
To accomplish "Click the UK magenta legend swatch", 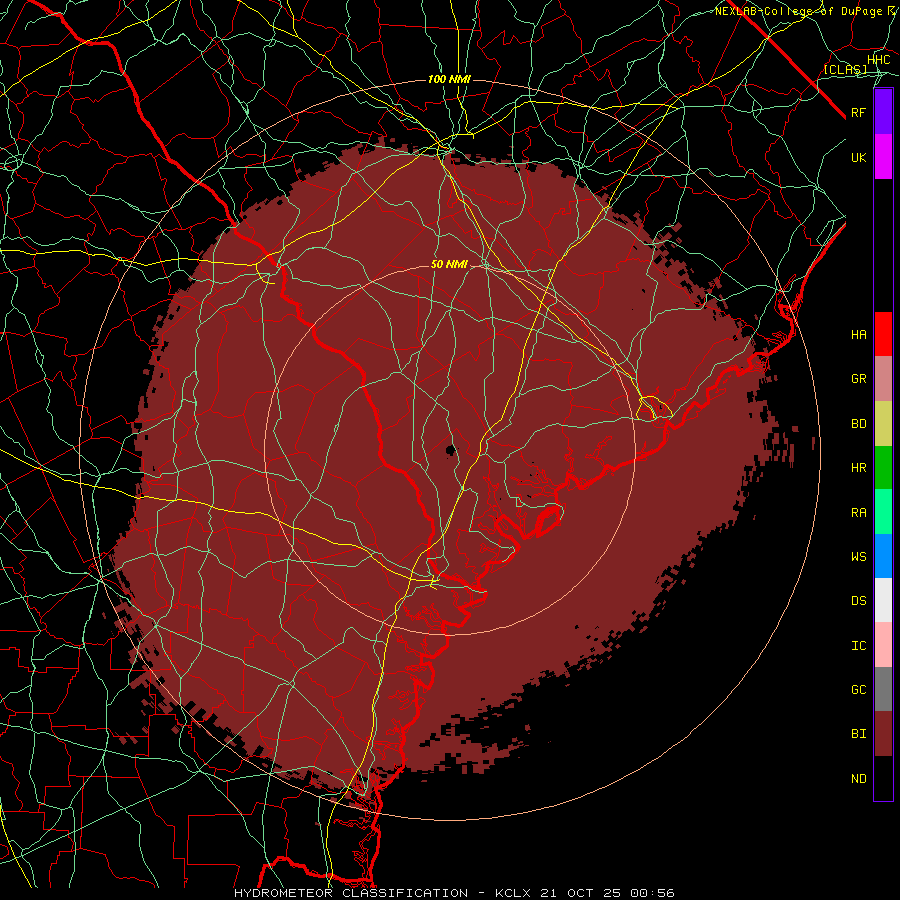I will (883, 157).
